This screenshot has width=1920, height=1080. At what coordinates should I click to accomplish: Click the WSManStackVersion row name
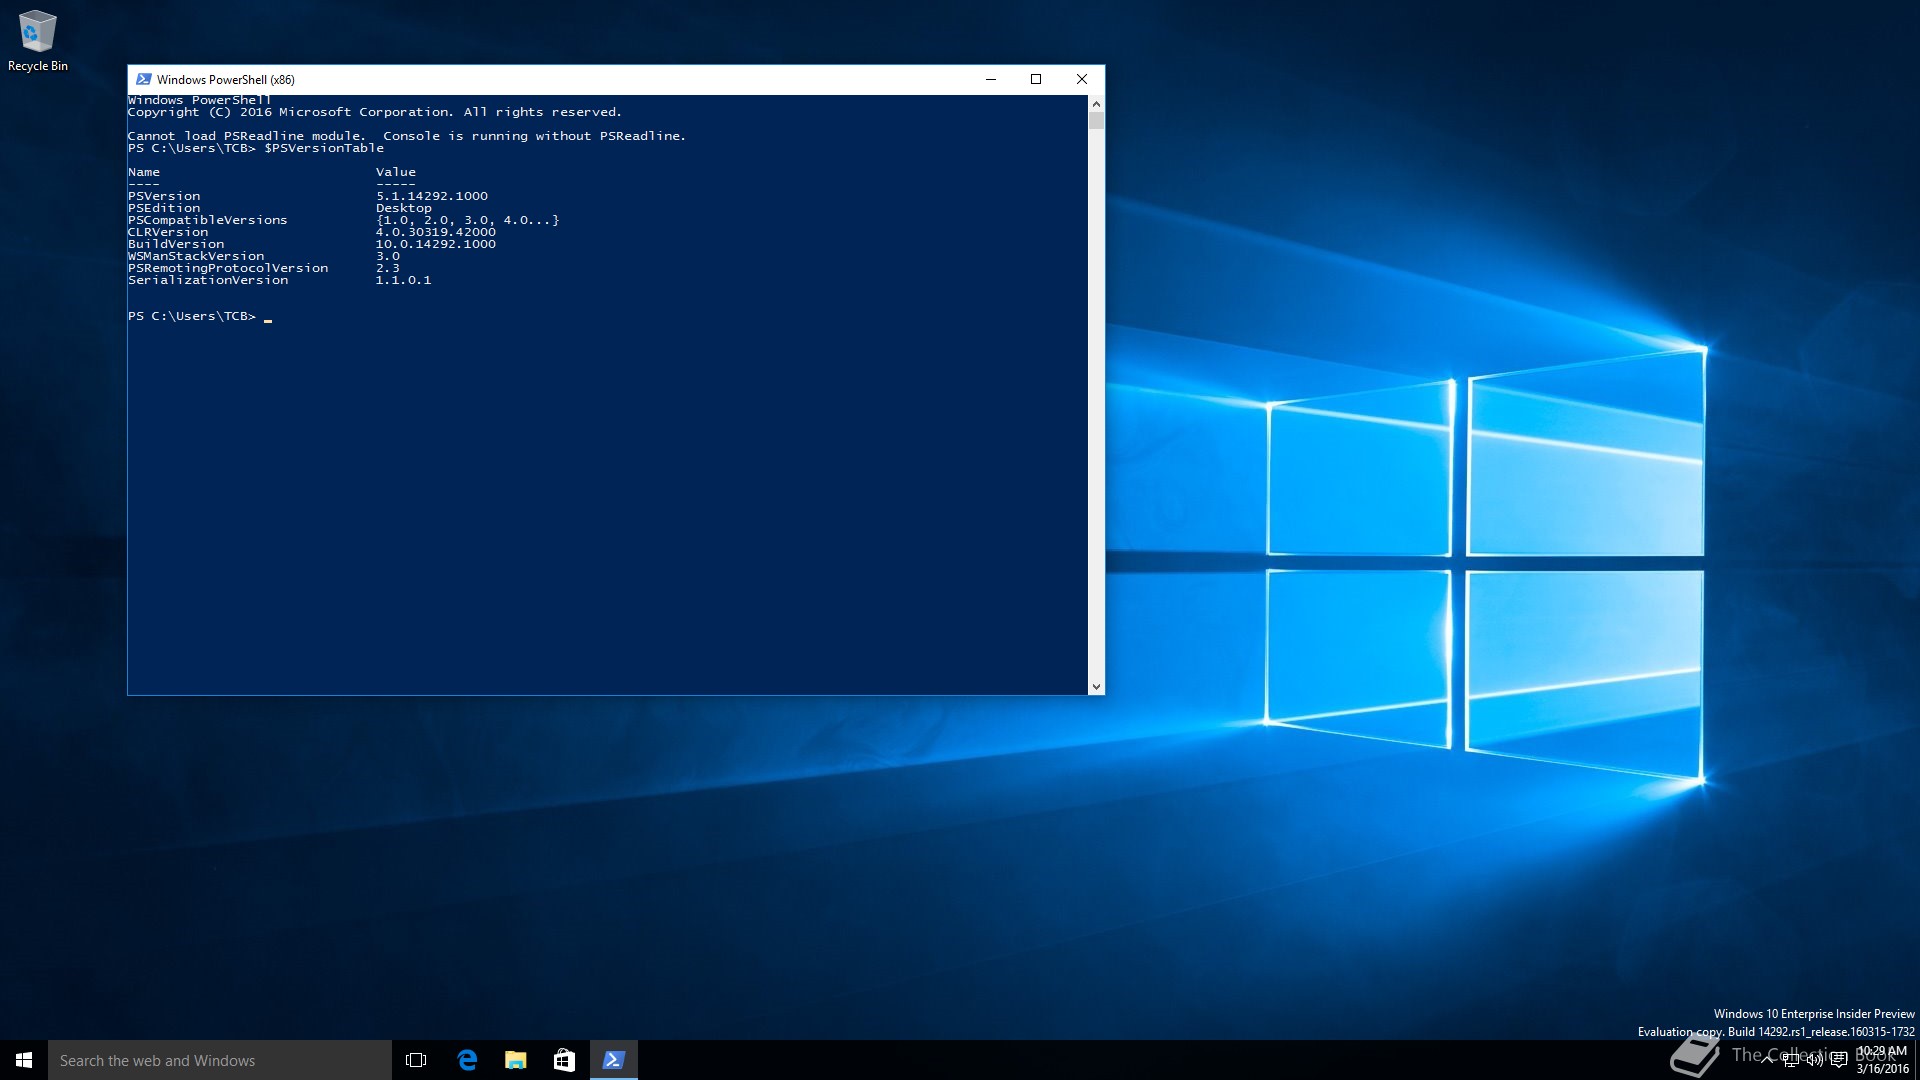tap(196, 256)
